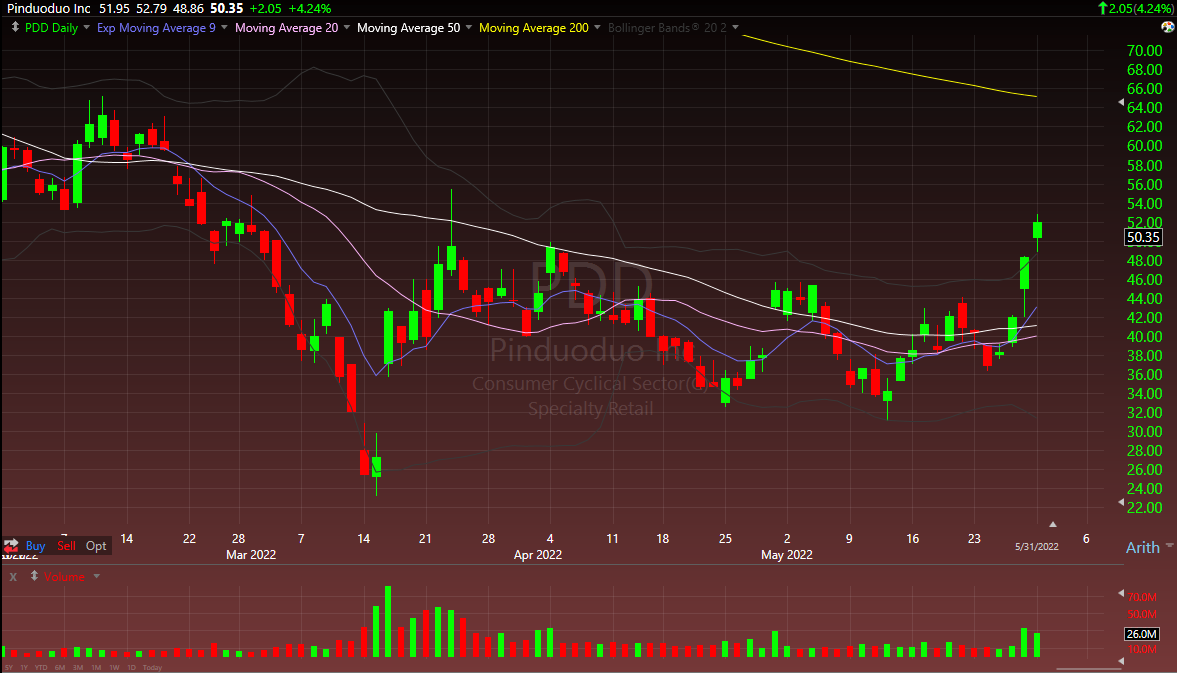The image size is (1177, 673).
Task: Select the Moving Average 20 indicator label
Action: [287, 28]
